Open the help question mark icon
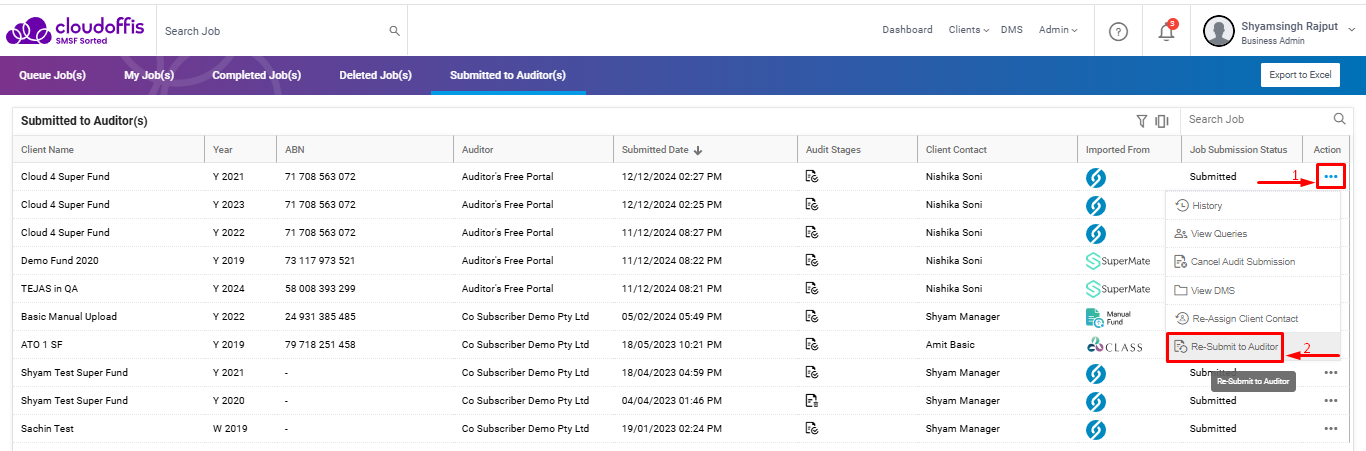The height and width of the screenshot is (451, 1366). 1119,31
